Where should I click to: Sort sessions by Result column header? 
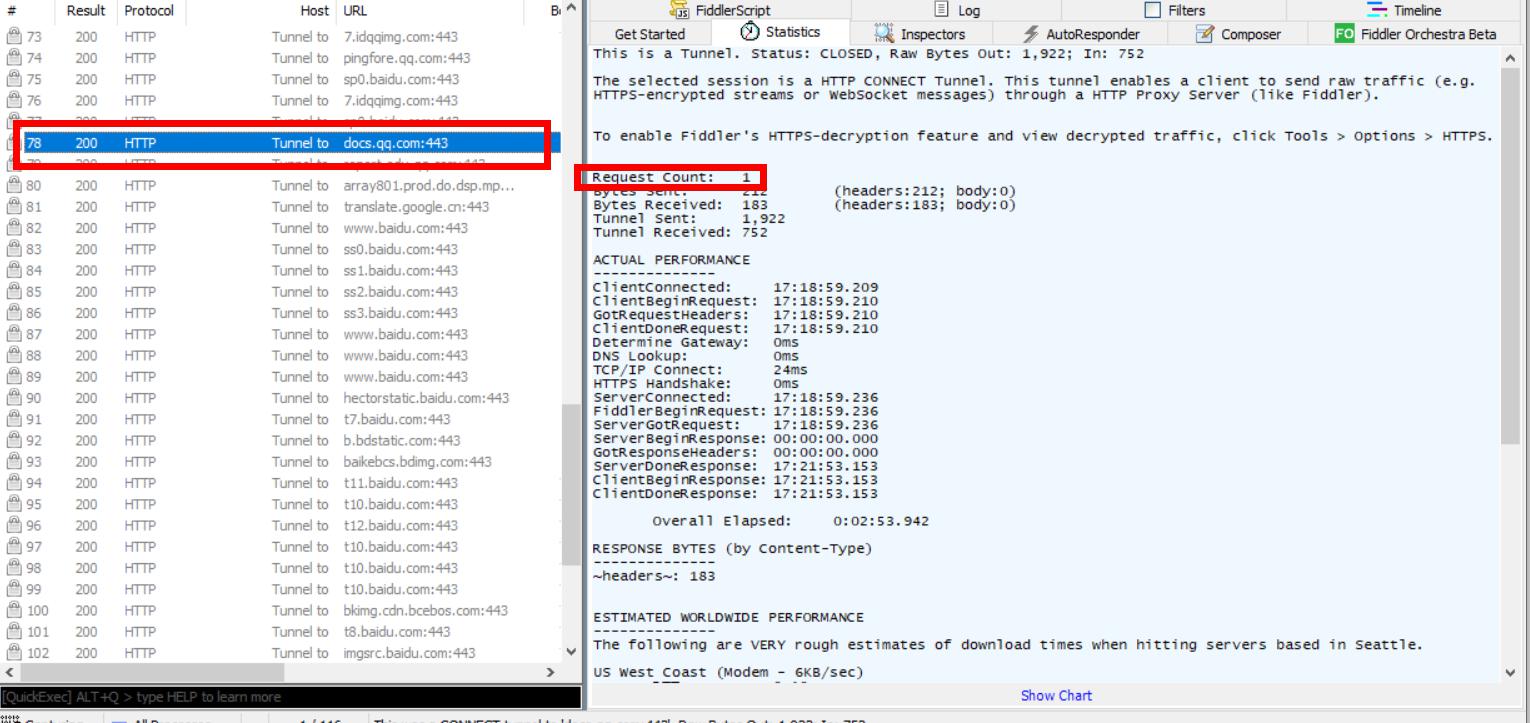[85, 11]
